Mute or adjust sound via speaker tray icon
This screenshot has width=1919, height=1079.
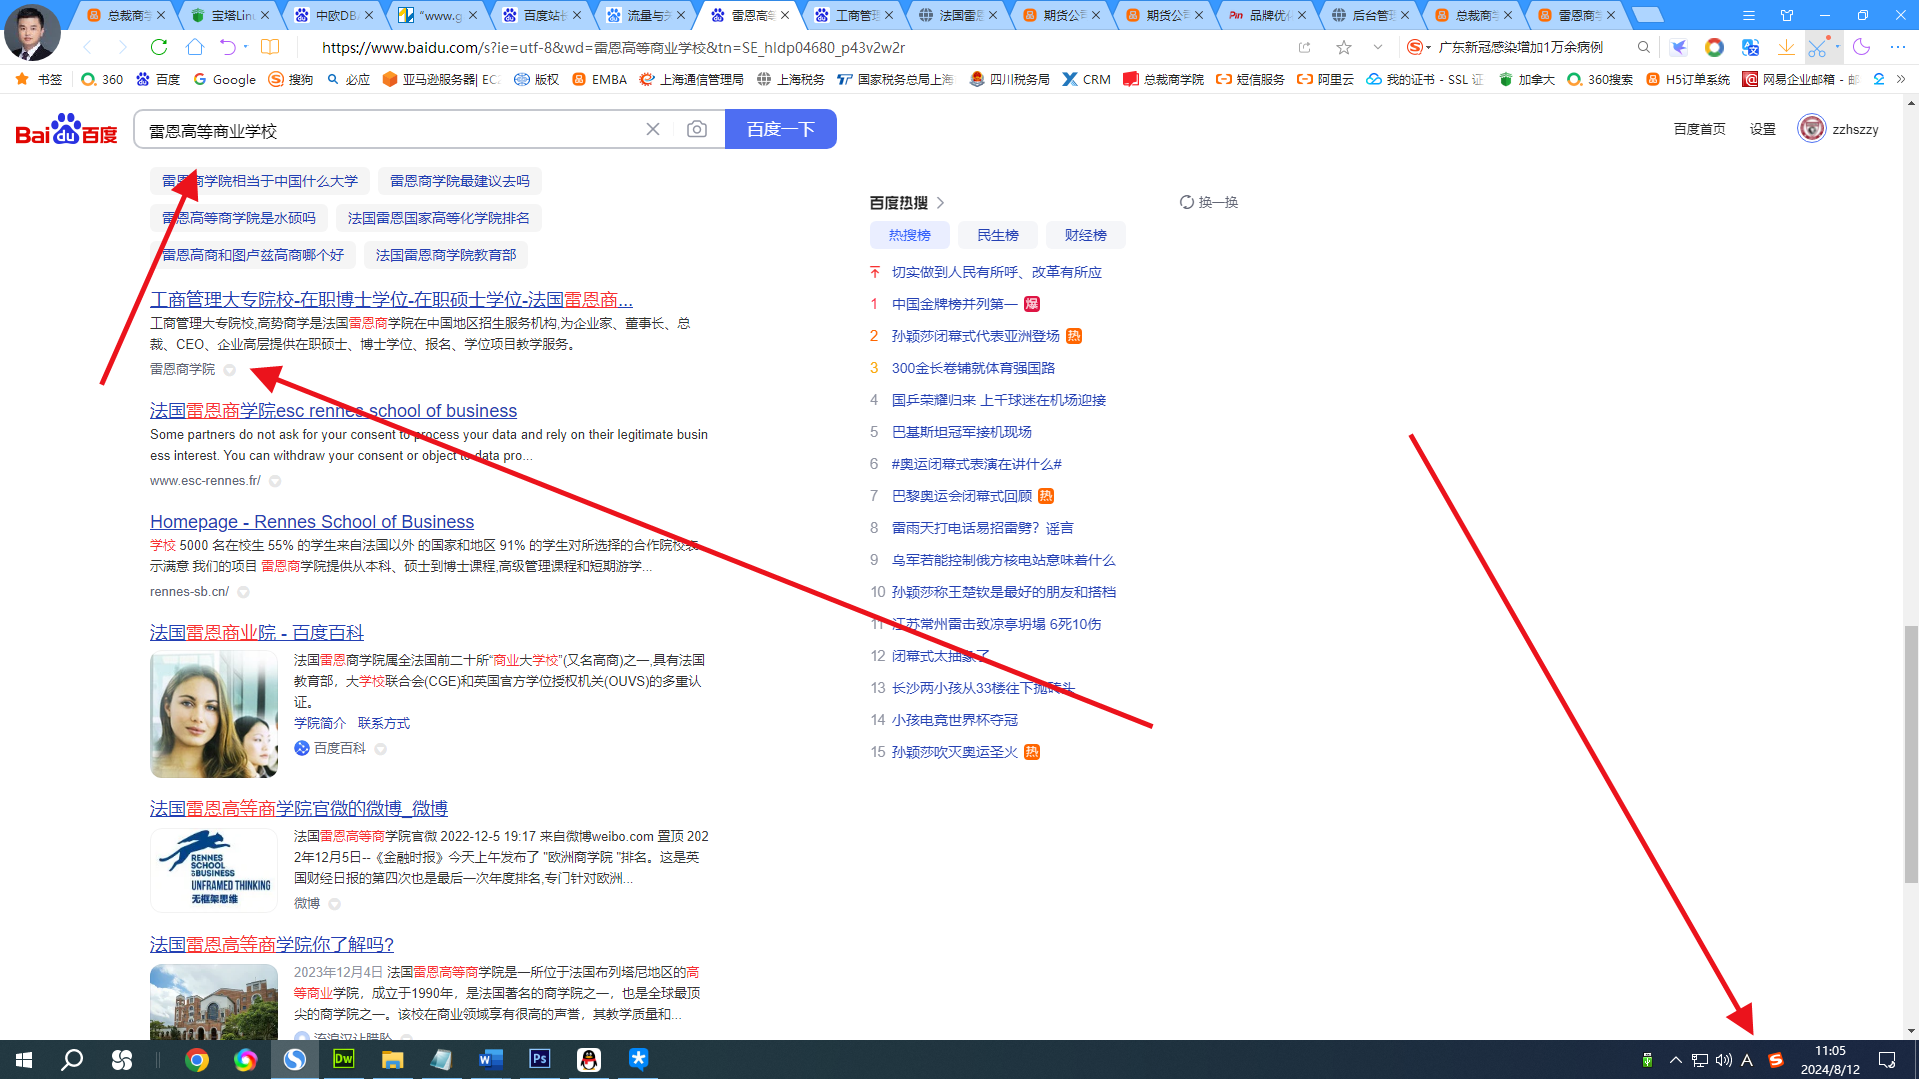pos(1723,1059)
